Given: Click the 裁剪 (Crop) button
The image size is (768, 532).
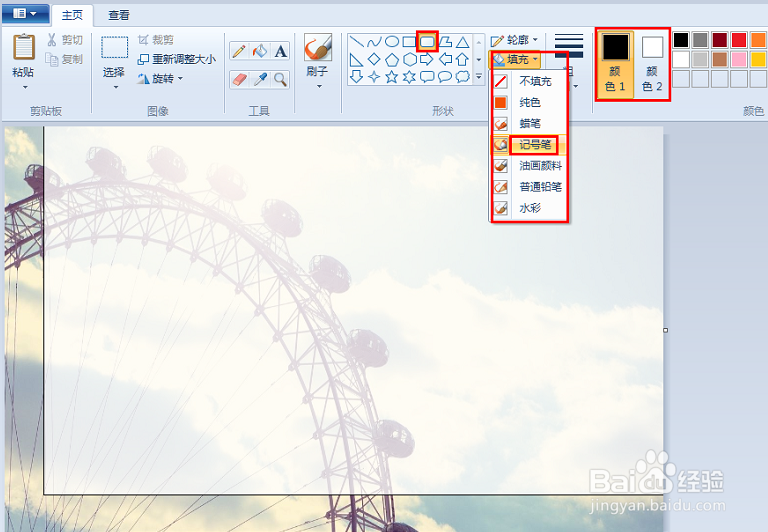Looking at the screenshot, I should tap(156, 40).
